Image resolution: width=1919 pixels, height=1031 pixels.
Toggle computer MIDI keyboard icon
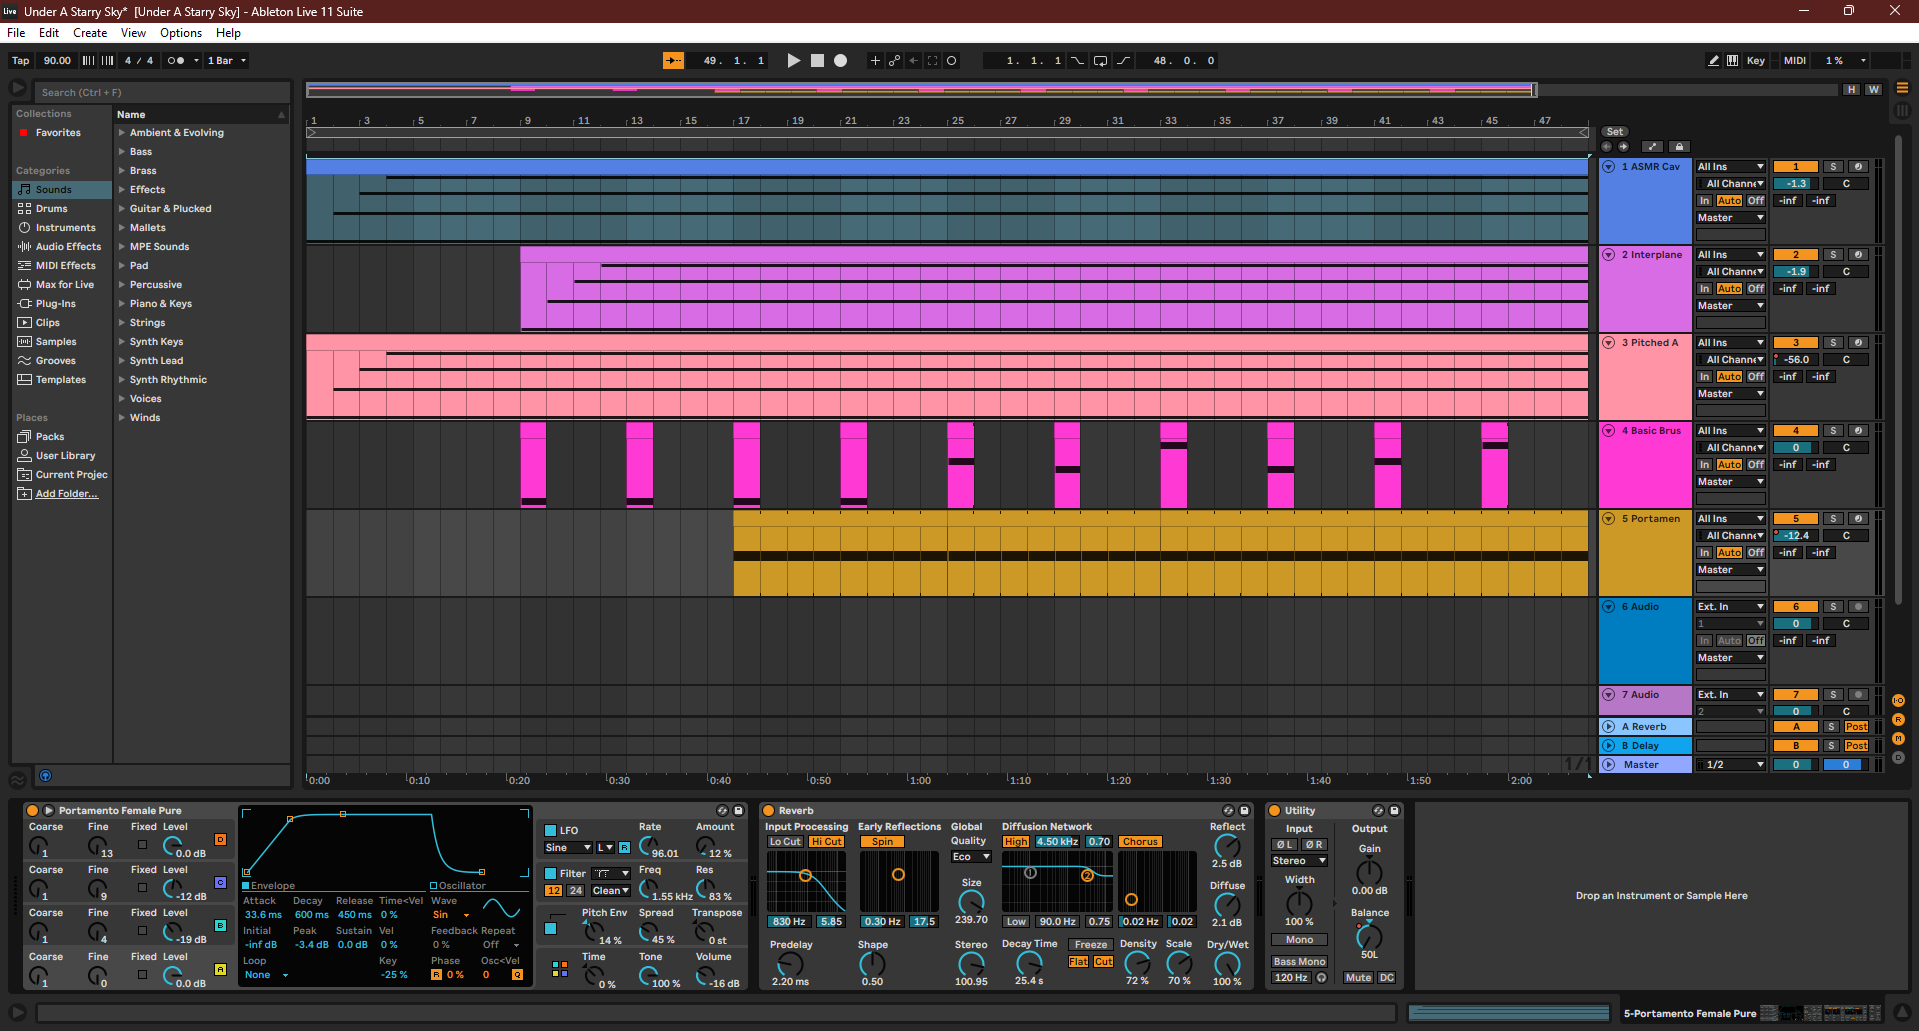[1732, 61]
